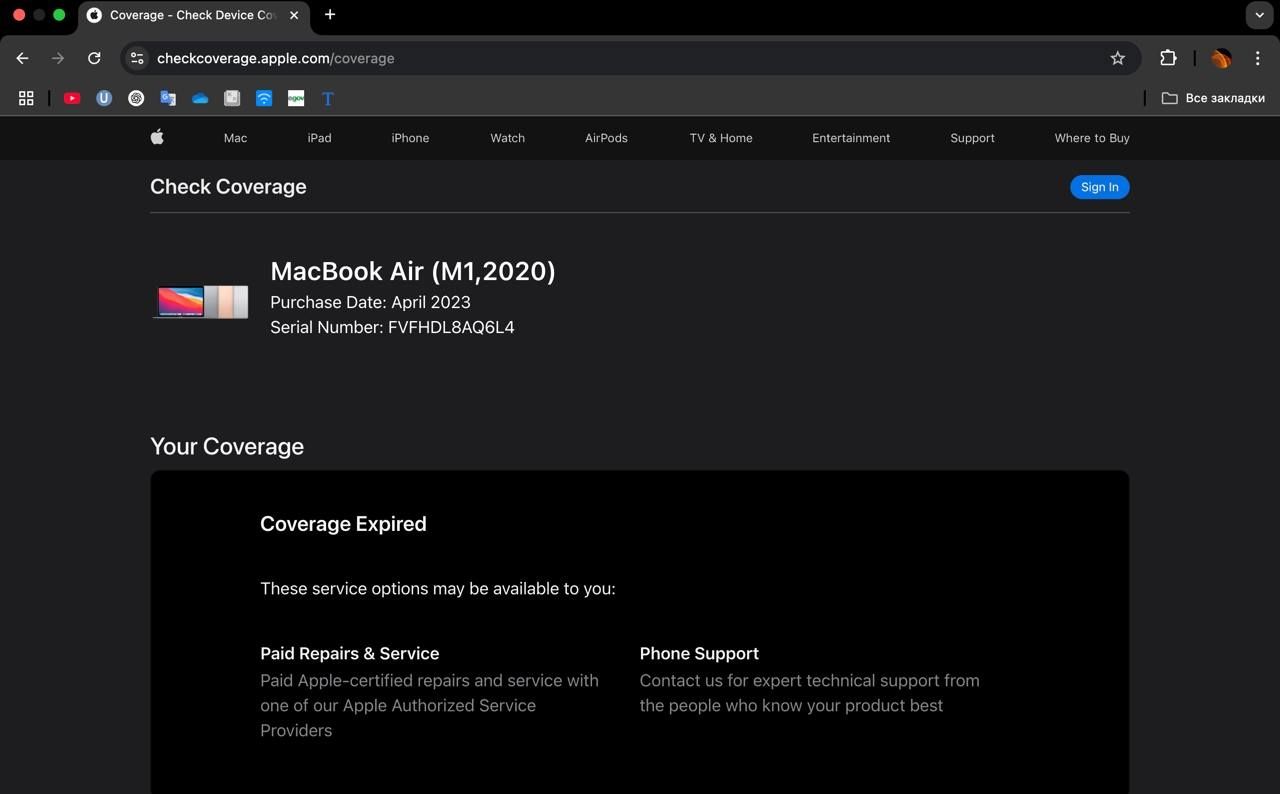1280x794 pixels.
Task: Go back to previous page
Action: (x=22, y=58)
